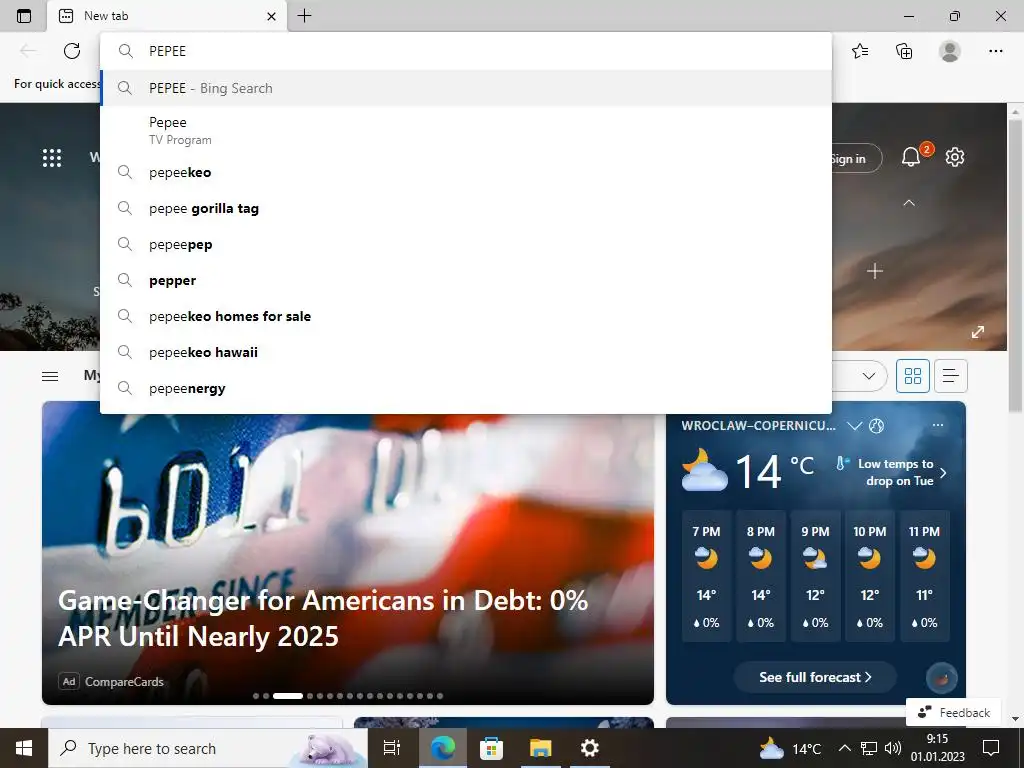Open the Windows Start menu
Screen dimensions: 1024x768
24,748
